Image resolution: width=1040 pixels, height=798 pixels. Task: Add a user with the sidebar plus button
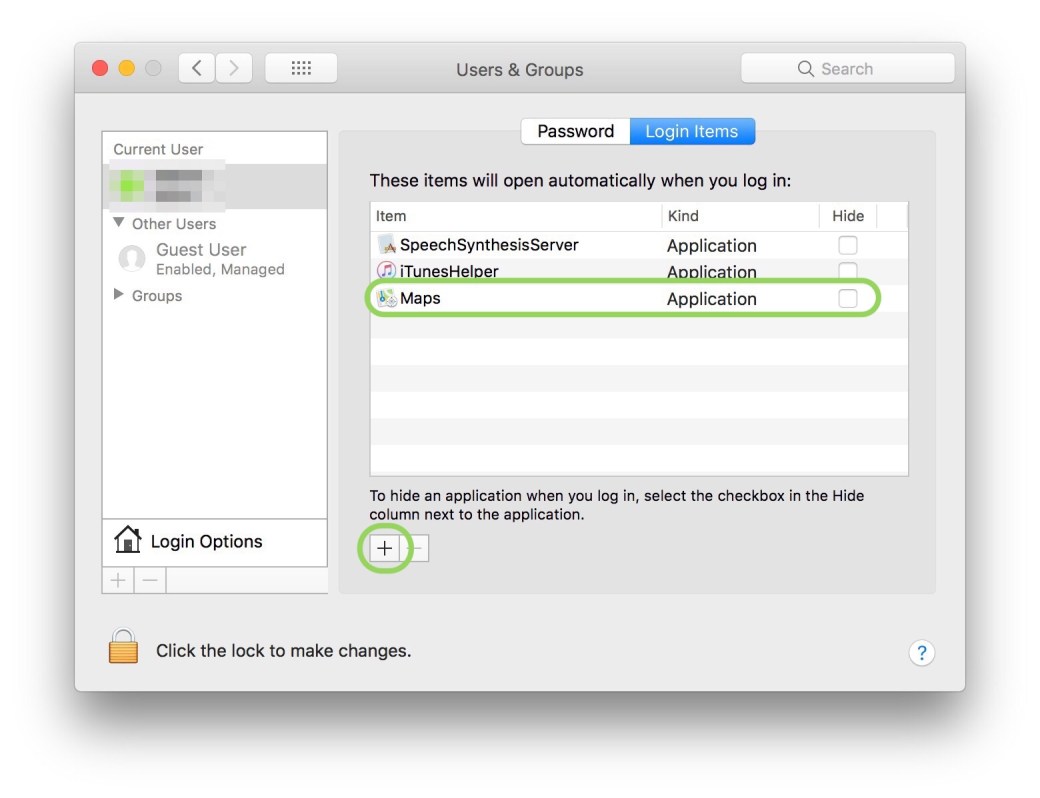[x=118, y=580]
